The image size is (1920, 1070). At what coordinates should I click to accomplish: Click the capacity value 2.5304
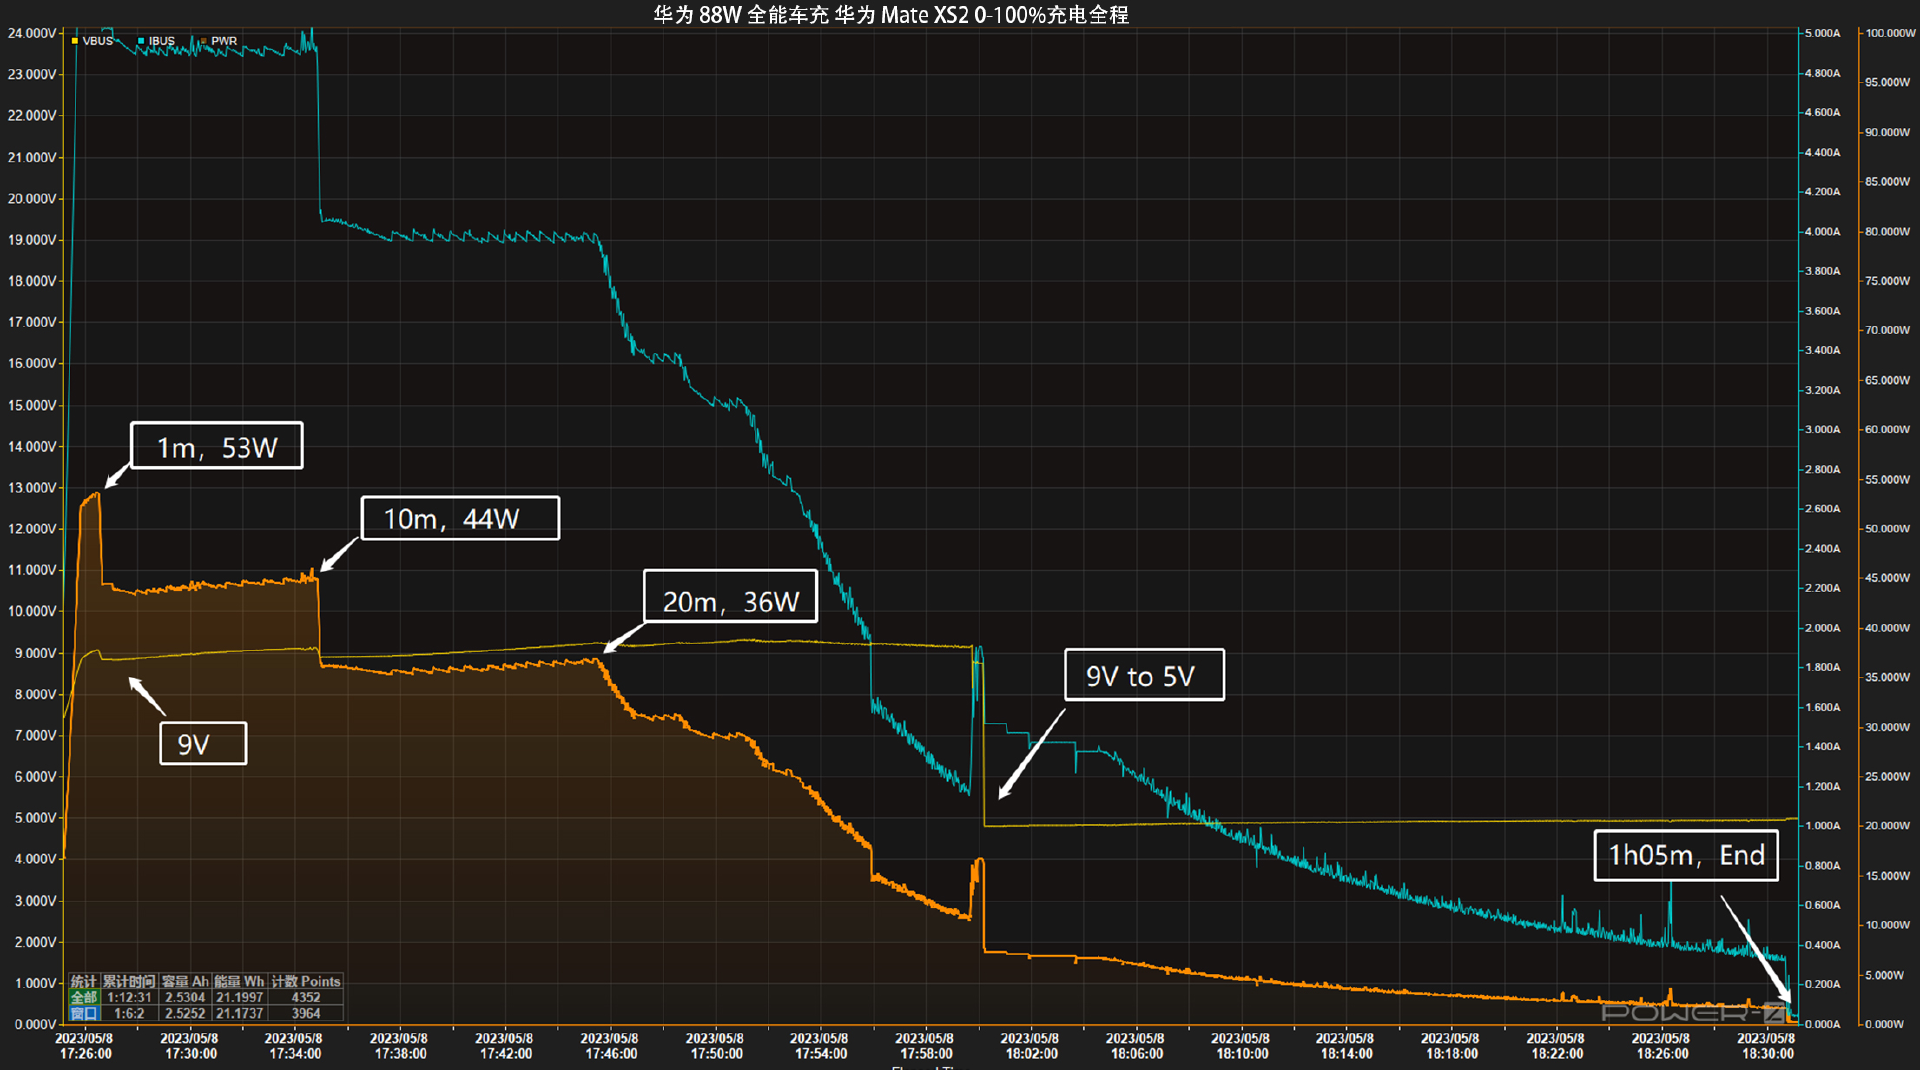(x=185, y=997)
